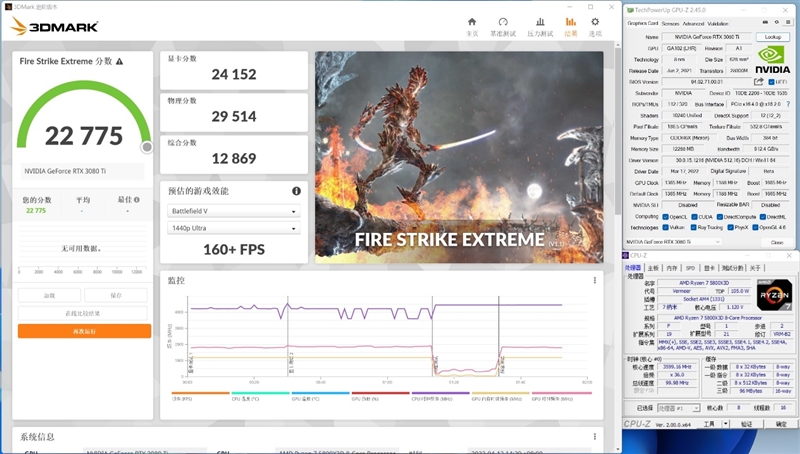Toggle the purple CPU clock legend swatch
The image size is (800, 454).
[440, 393]
